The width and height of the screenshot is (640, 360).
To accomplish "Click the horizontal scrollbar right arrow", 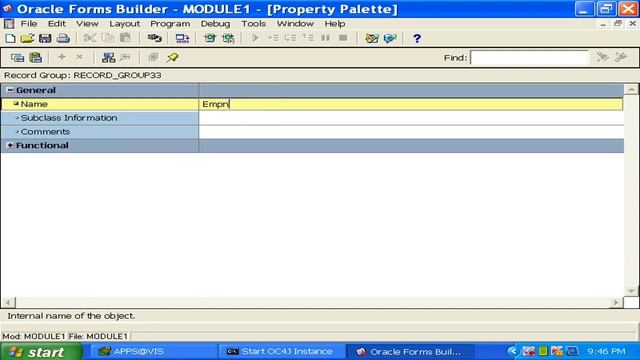I will 616,302.
